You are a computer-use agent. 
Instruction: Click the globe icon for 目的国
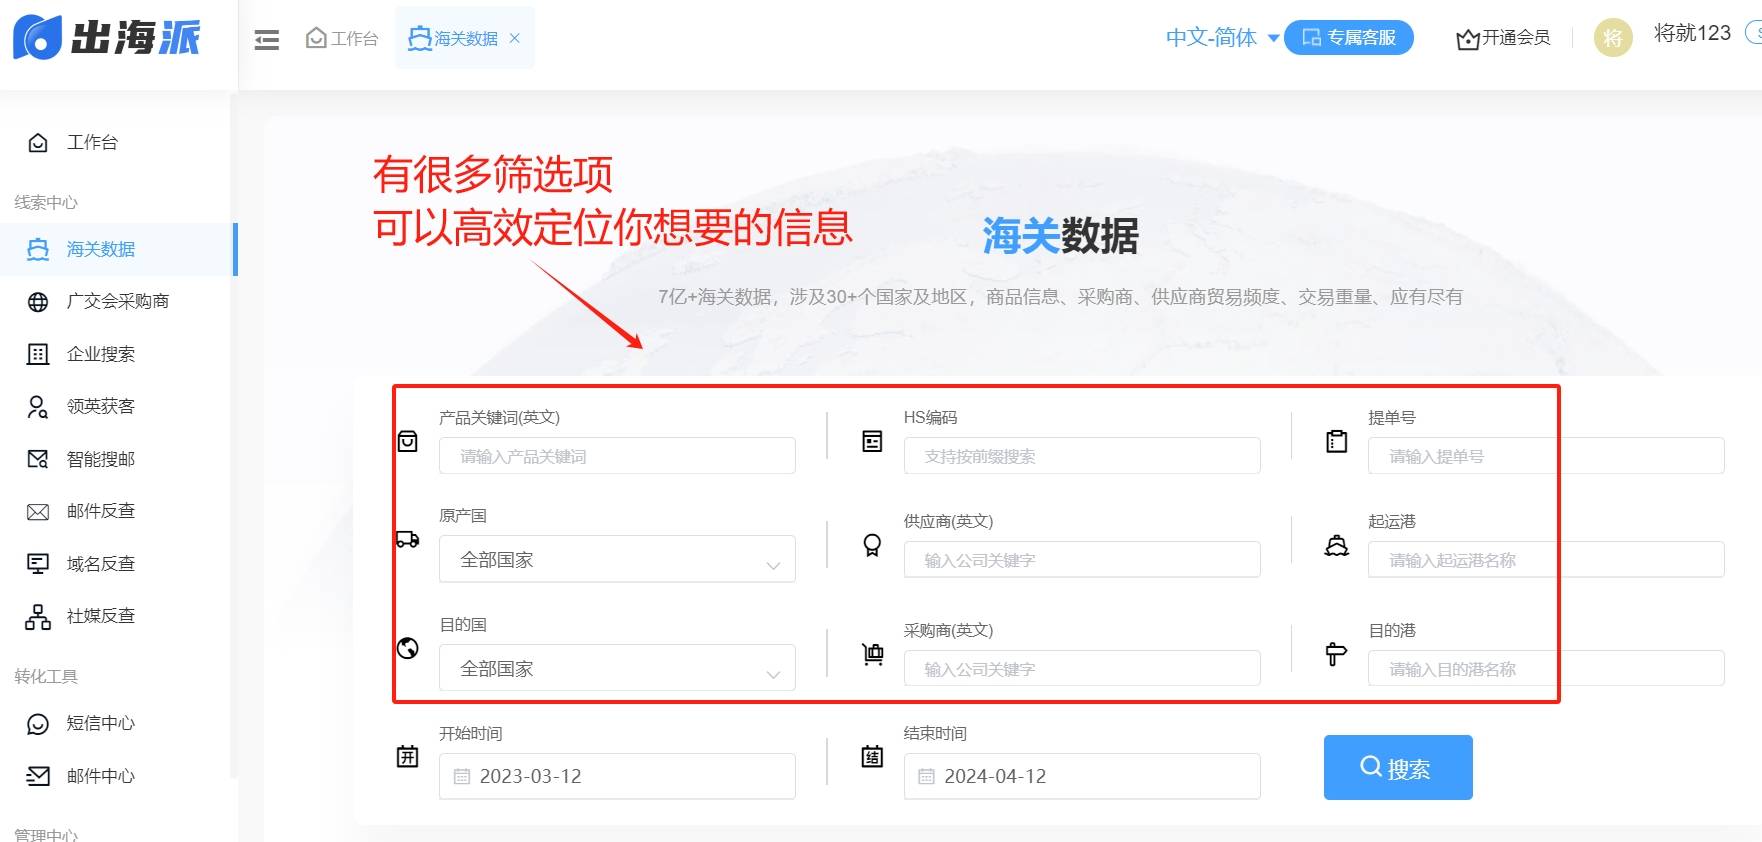(x=408, y=648)
